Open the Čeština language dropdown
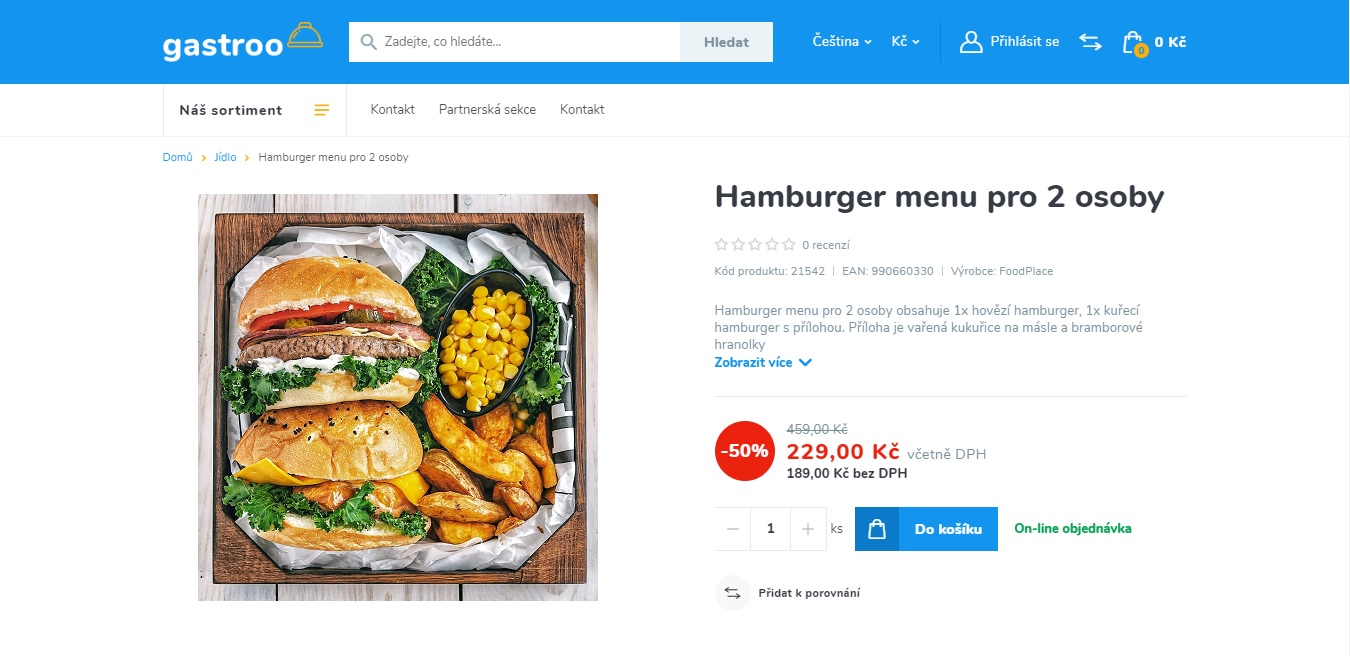Image resolution: width=1350 pixels, height=656 pixels. click(x=842, y=42)
